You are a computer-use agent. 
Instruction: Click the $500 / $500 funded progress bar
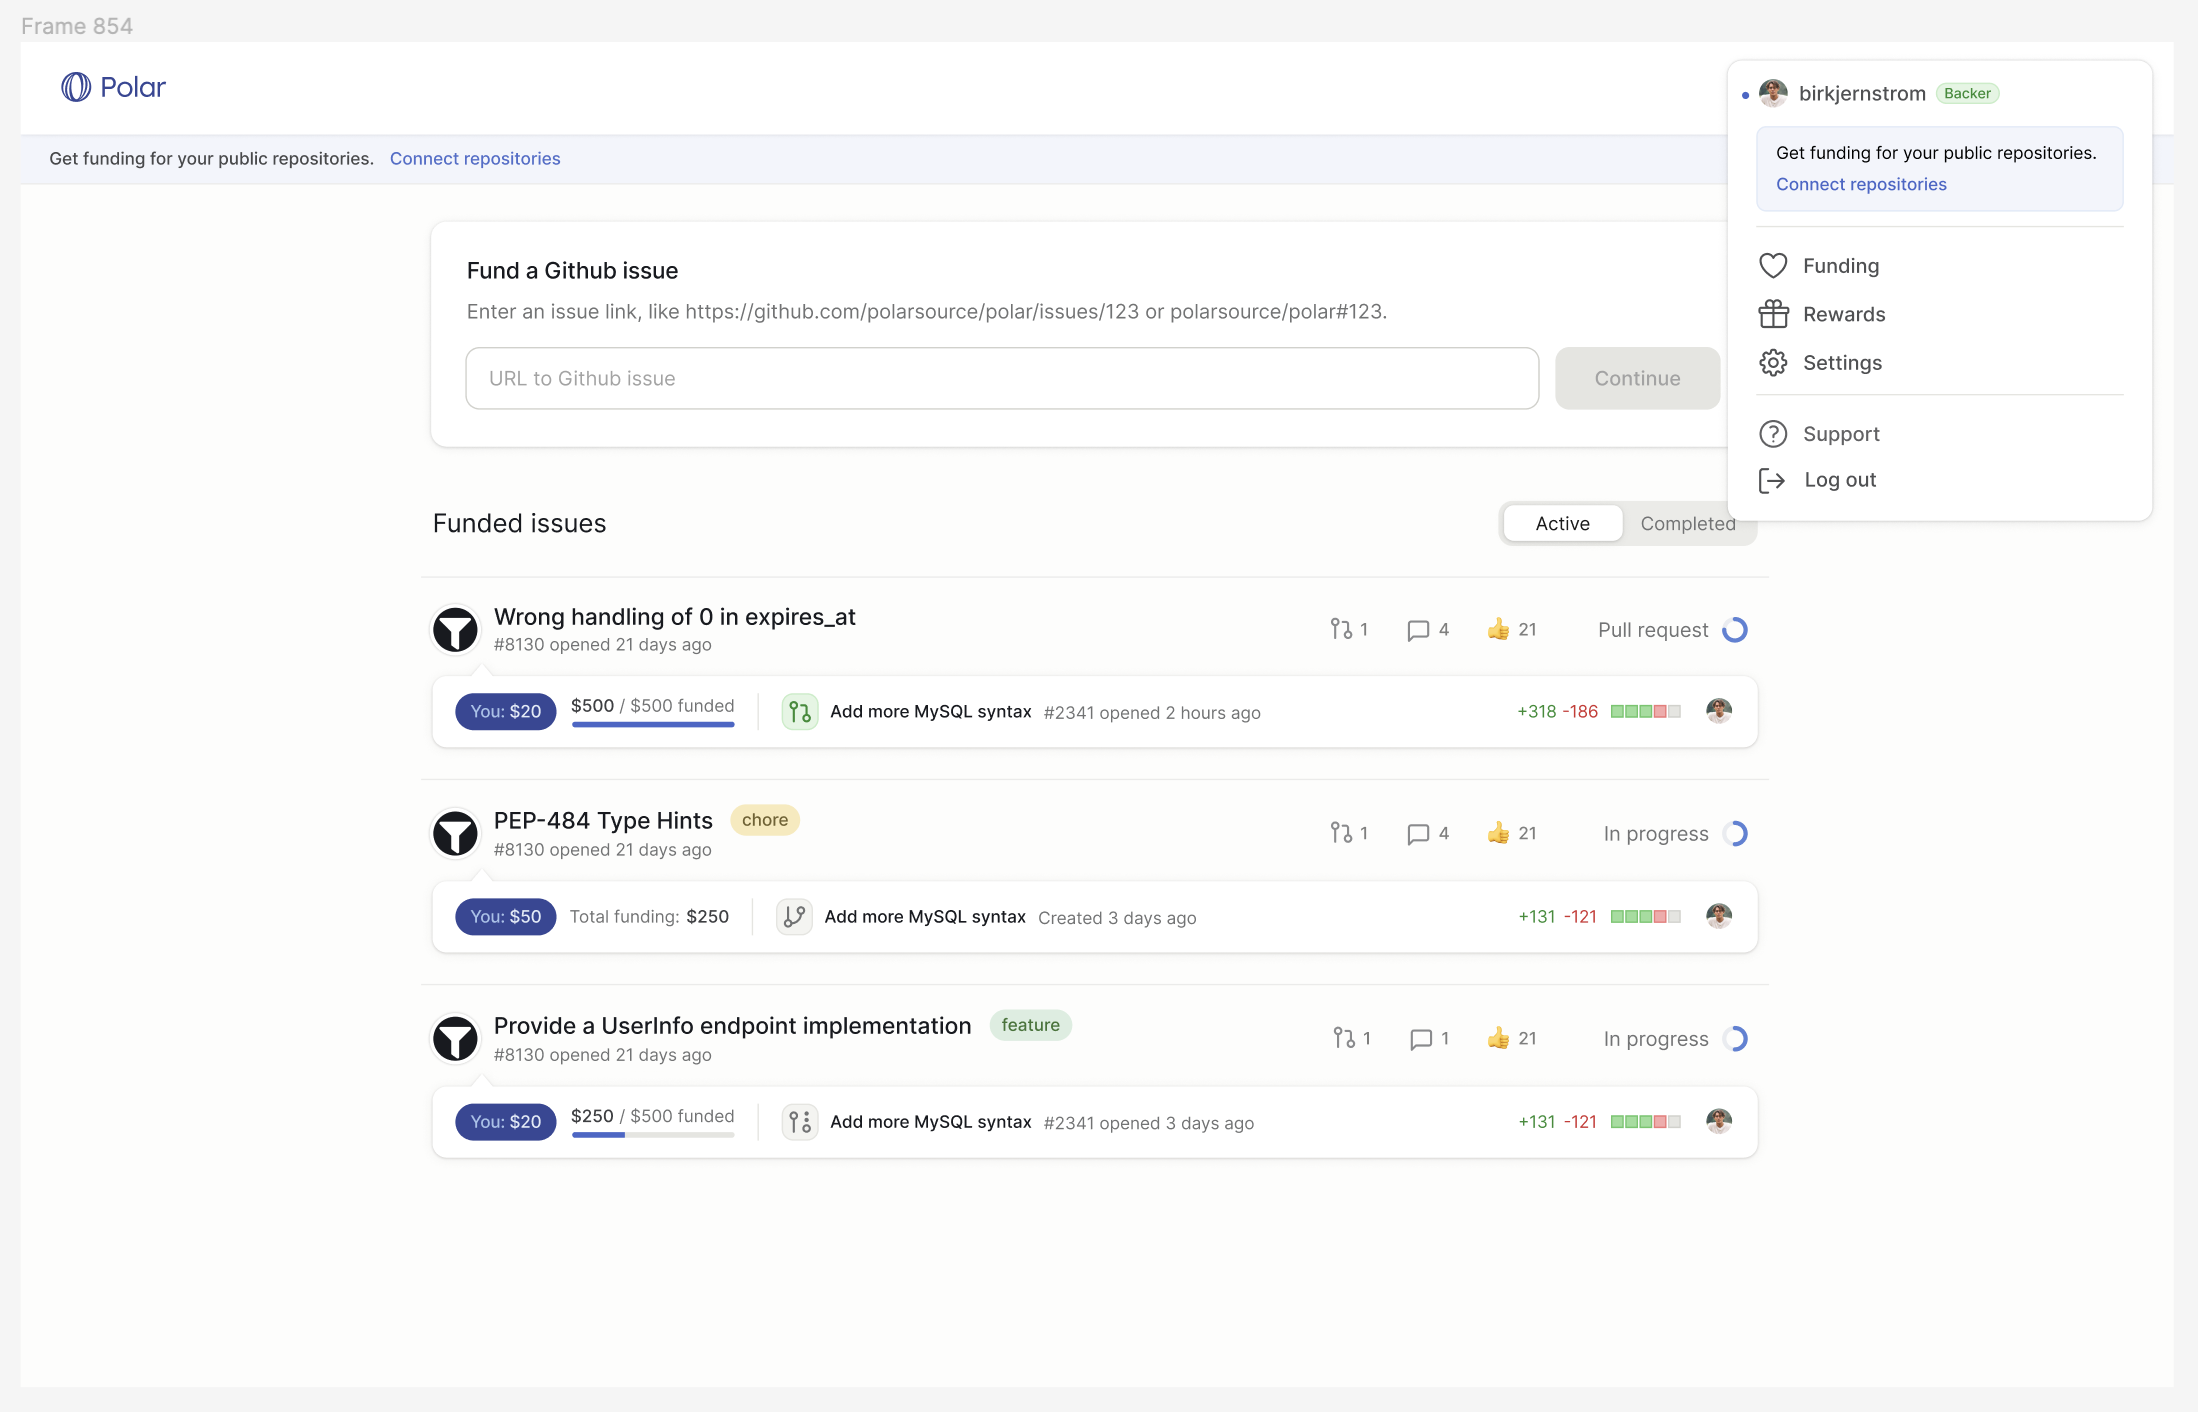[x=653, y=723]
